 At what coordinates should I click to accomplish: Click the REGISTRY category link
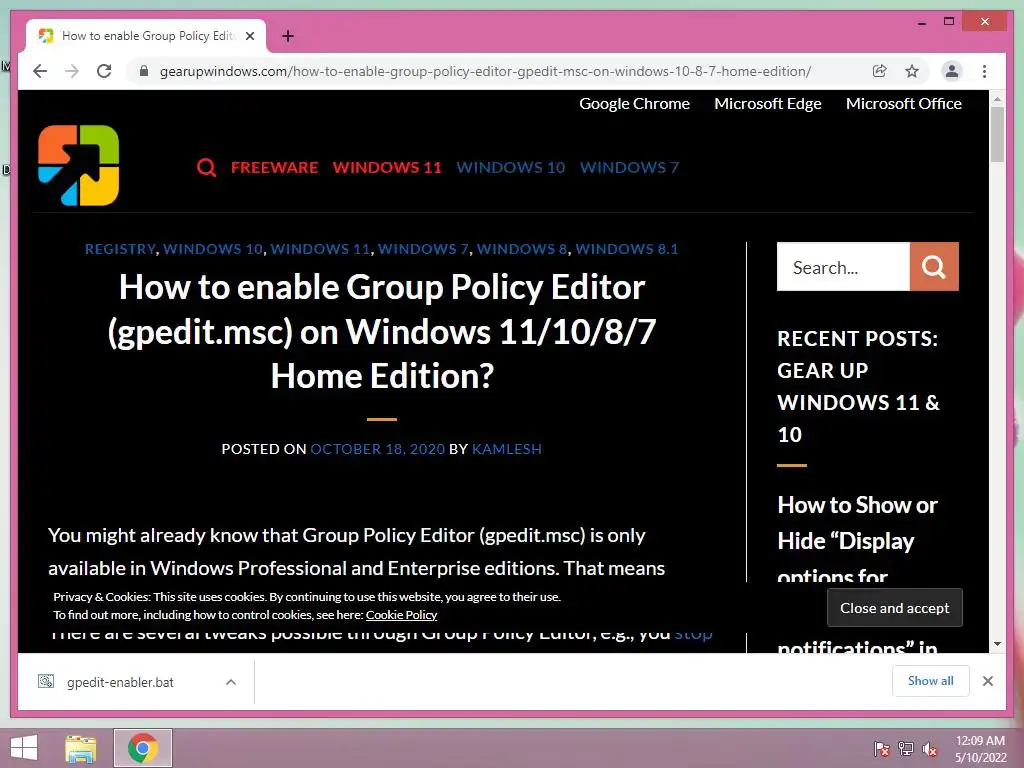click(120, 249)
